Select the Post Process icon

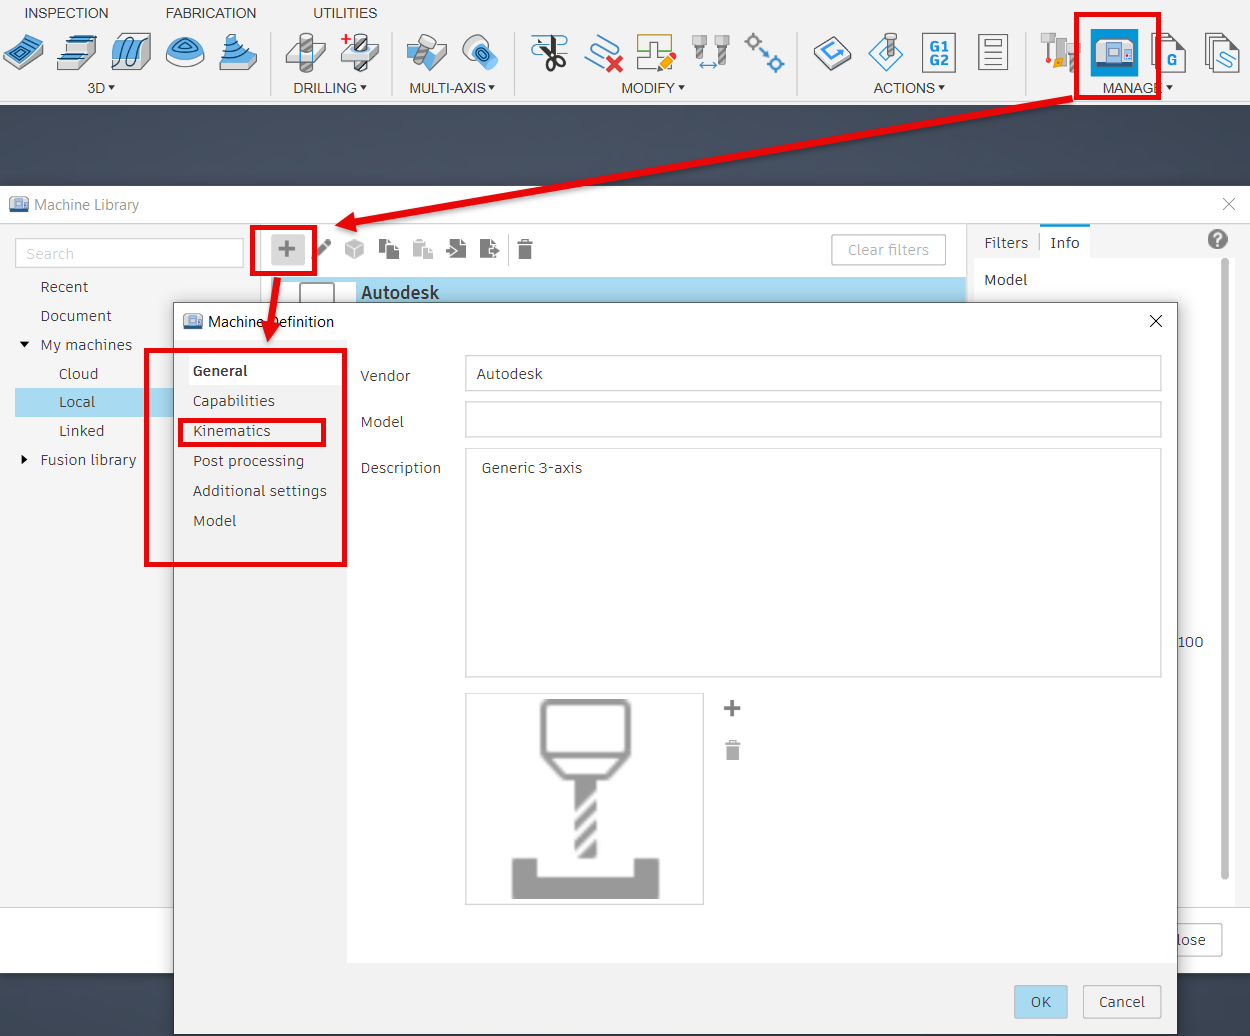click(x=885, y=52)
